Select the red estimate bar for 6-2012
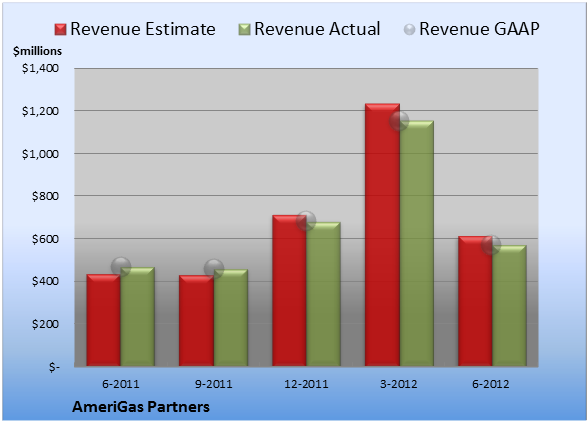This screenshot has width=588, height=422. tap(475, 301)
